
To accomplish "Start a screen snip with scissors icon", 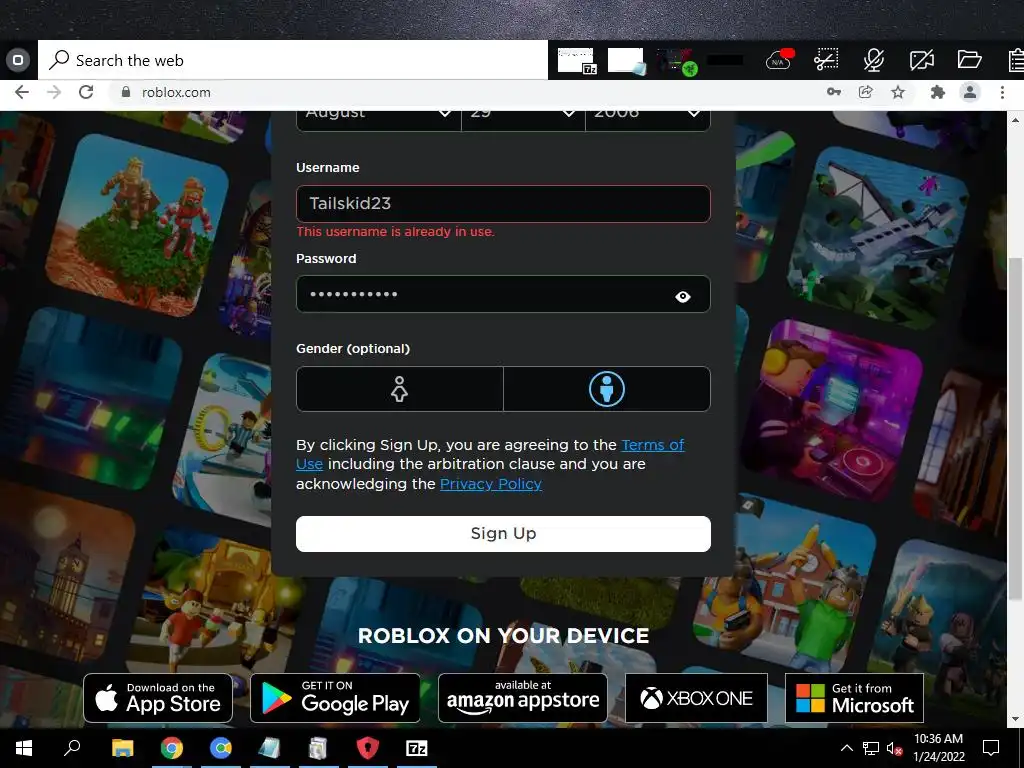I will (826, 60).
